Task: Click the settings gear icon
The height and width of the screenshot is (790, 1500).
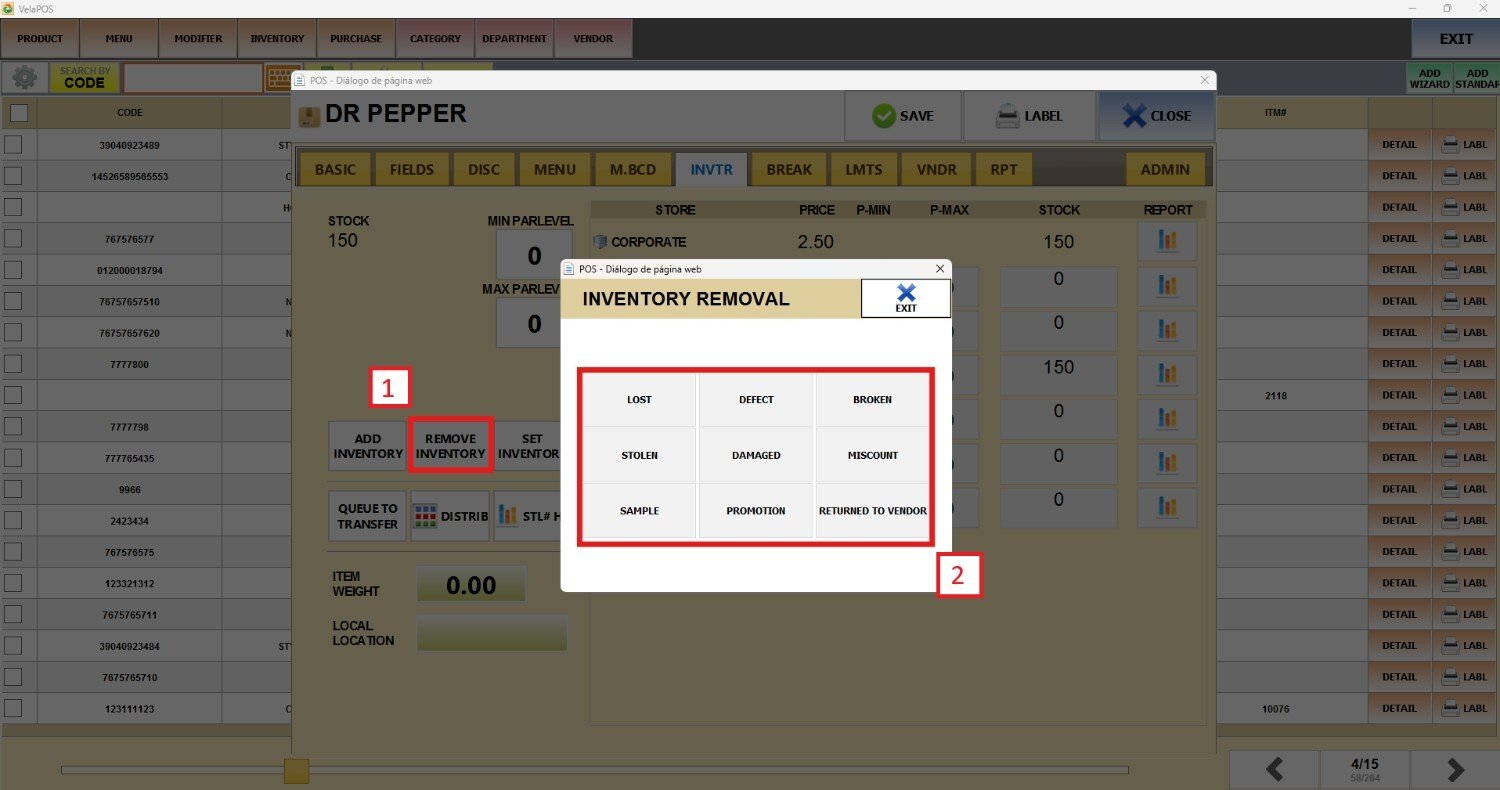Action: pos(24,78)
